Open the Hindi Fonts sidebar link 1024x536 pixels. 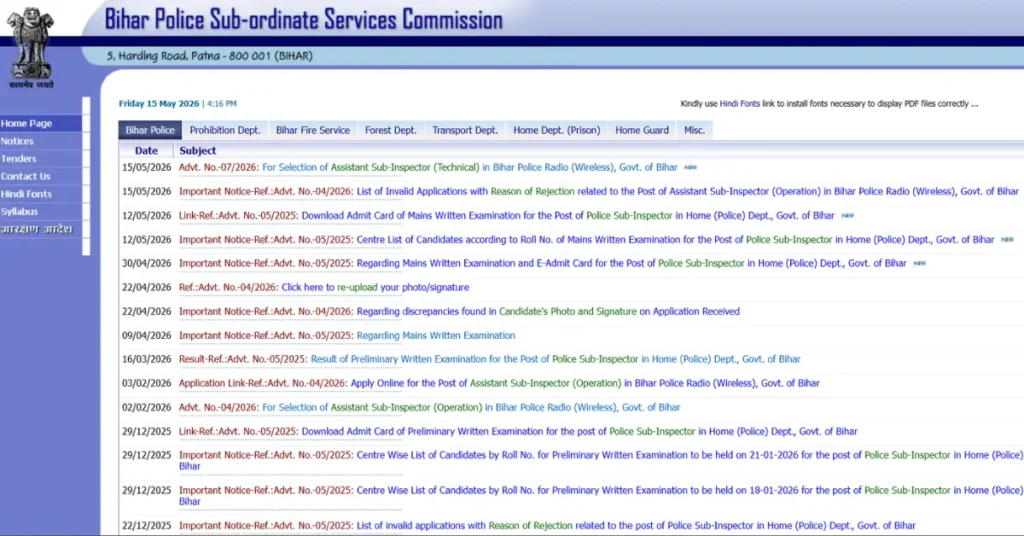pyautogui.click(x=26, y=194)
